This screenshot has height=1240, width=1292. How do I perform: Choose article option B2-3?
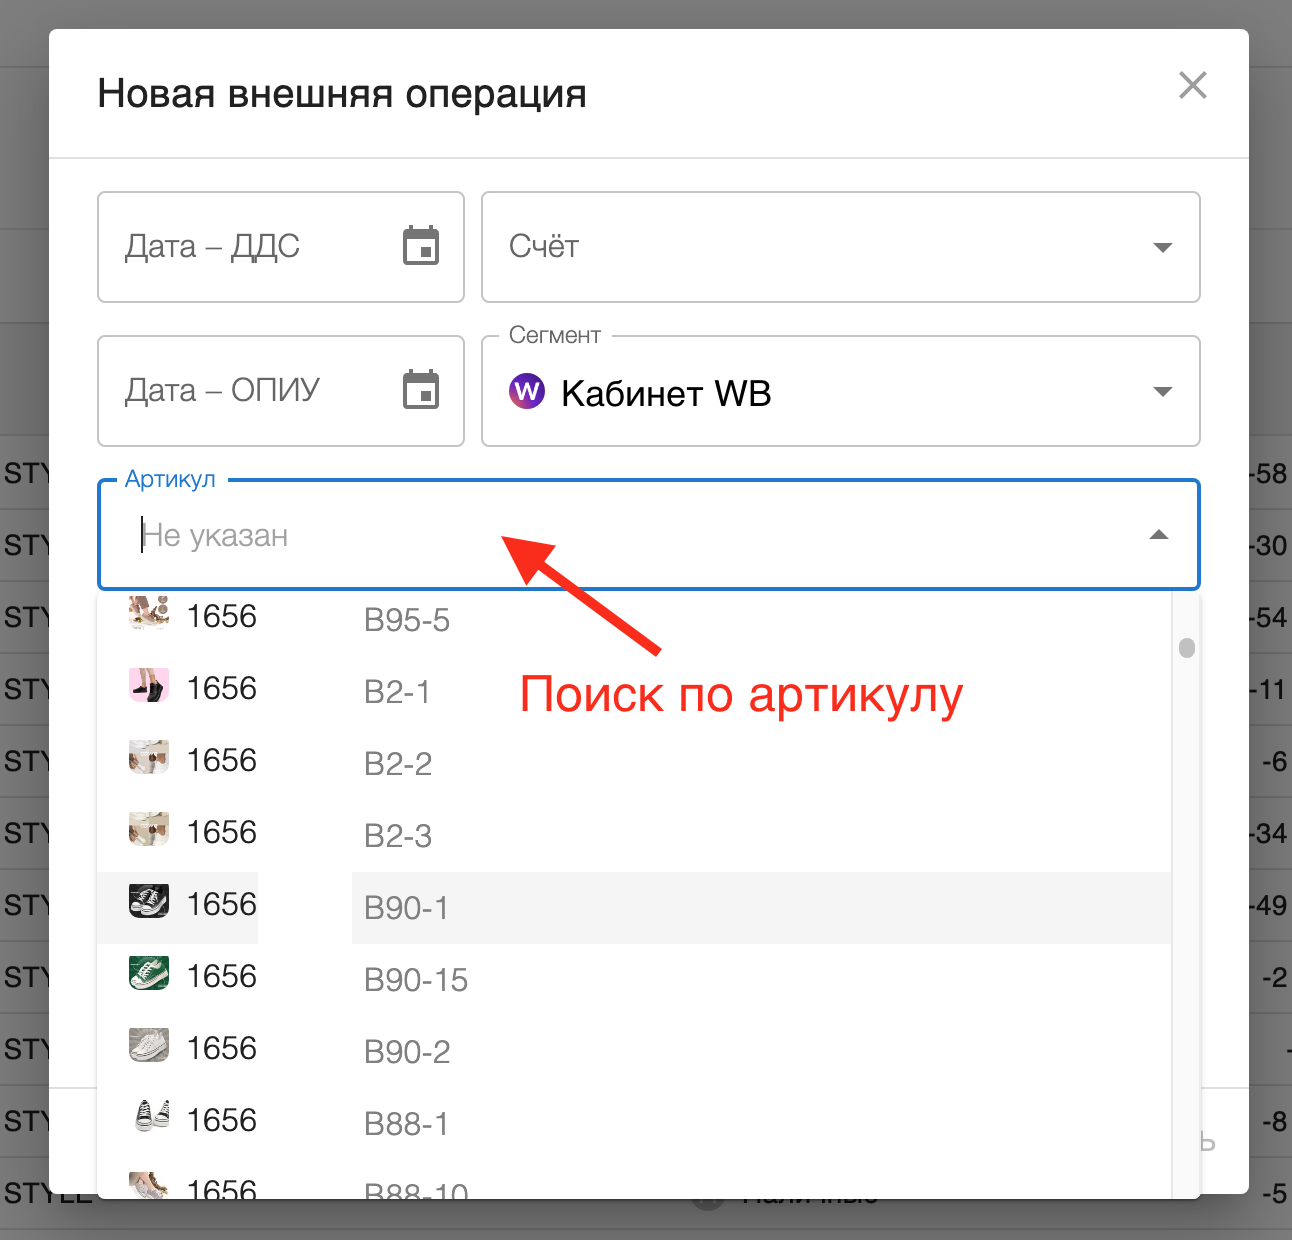634,834
